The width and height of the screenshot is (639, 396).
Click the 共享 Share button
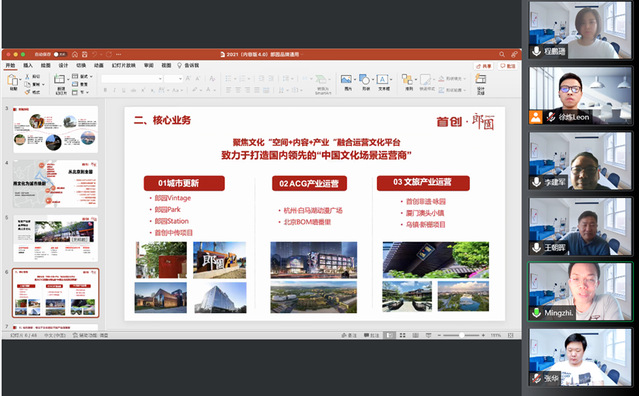[x=484, y=66]
